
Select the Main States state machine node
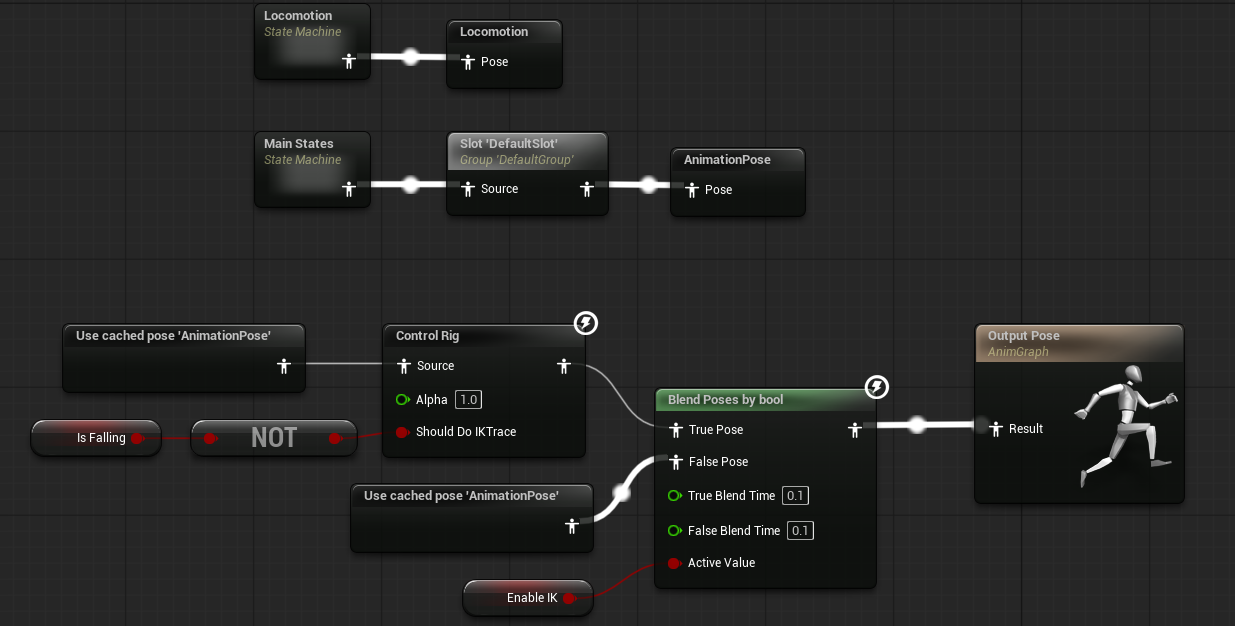coord(299,144)
